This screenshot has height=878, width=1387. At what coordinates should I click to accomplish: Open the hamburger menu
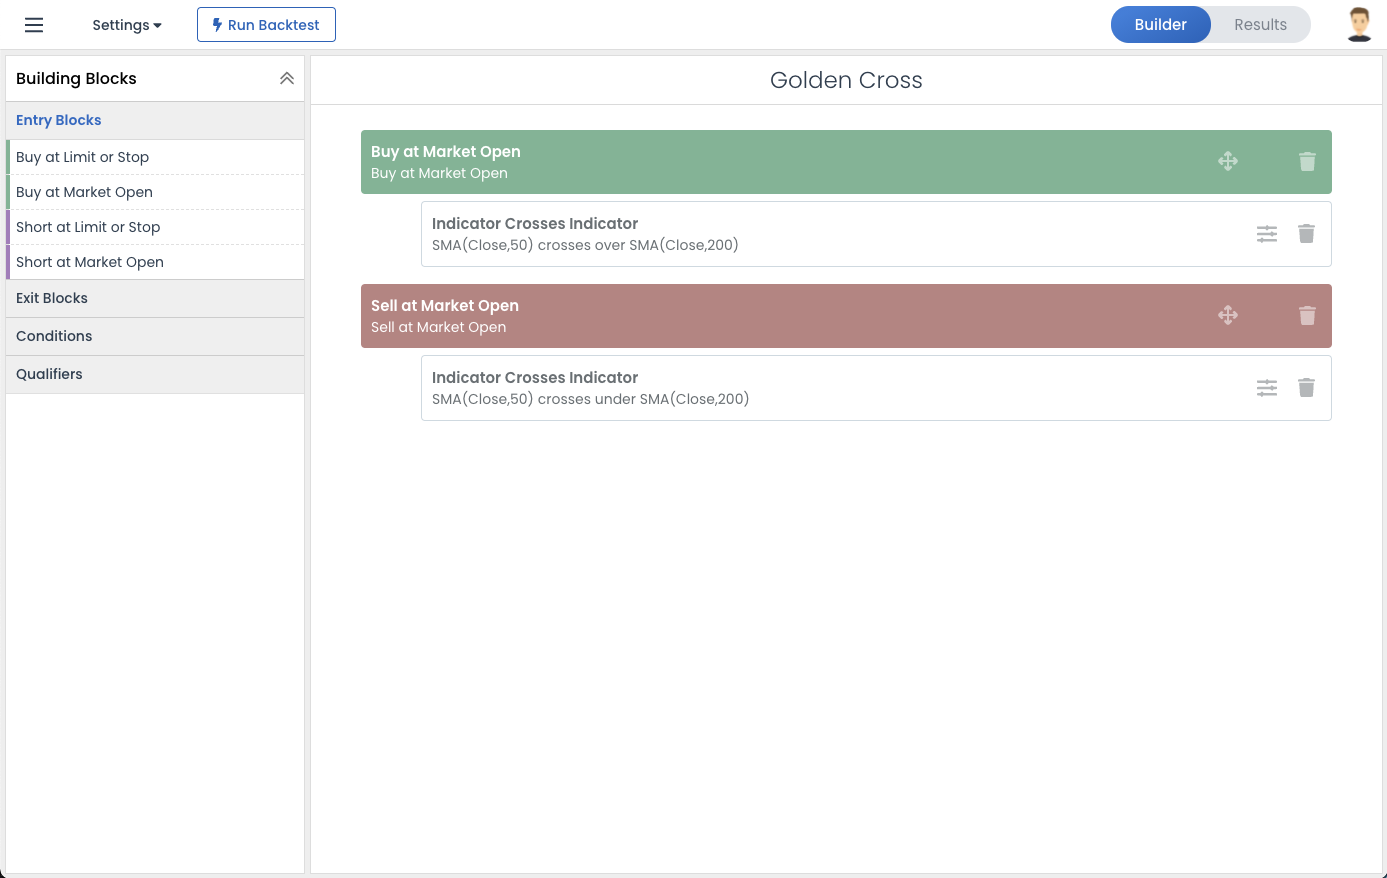(x=34, y=25)
